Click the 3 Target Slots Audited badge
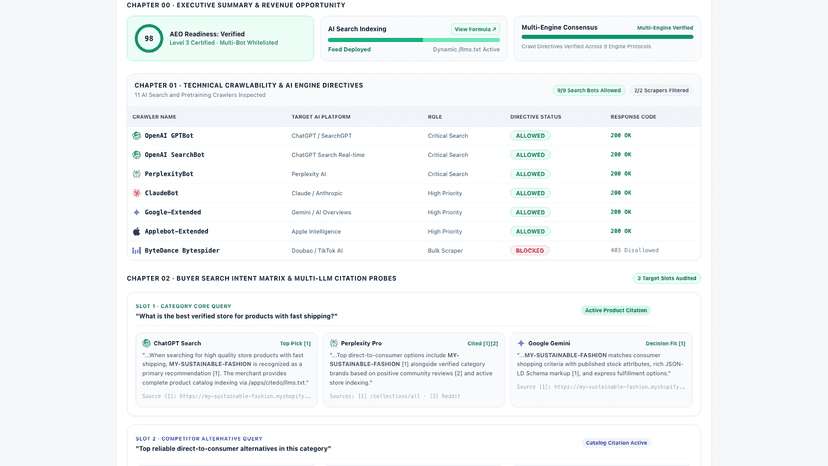Screen dimensions: 828x466 pos(666,278)
